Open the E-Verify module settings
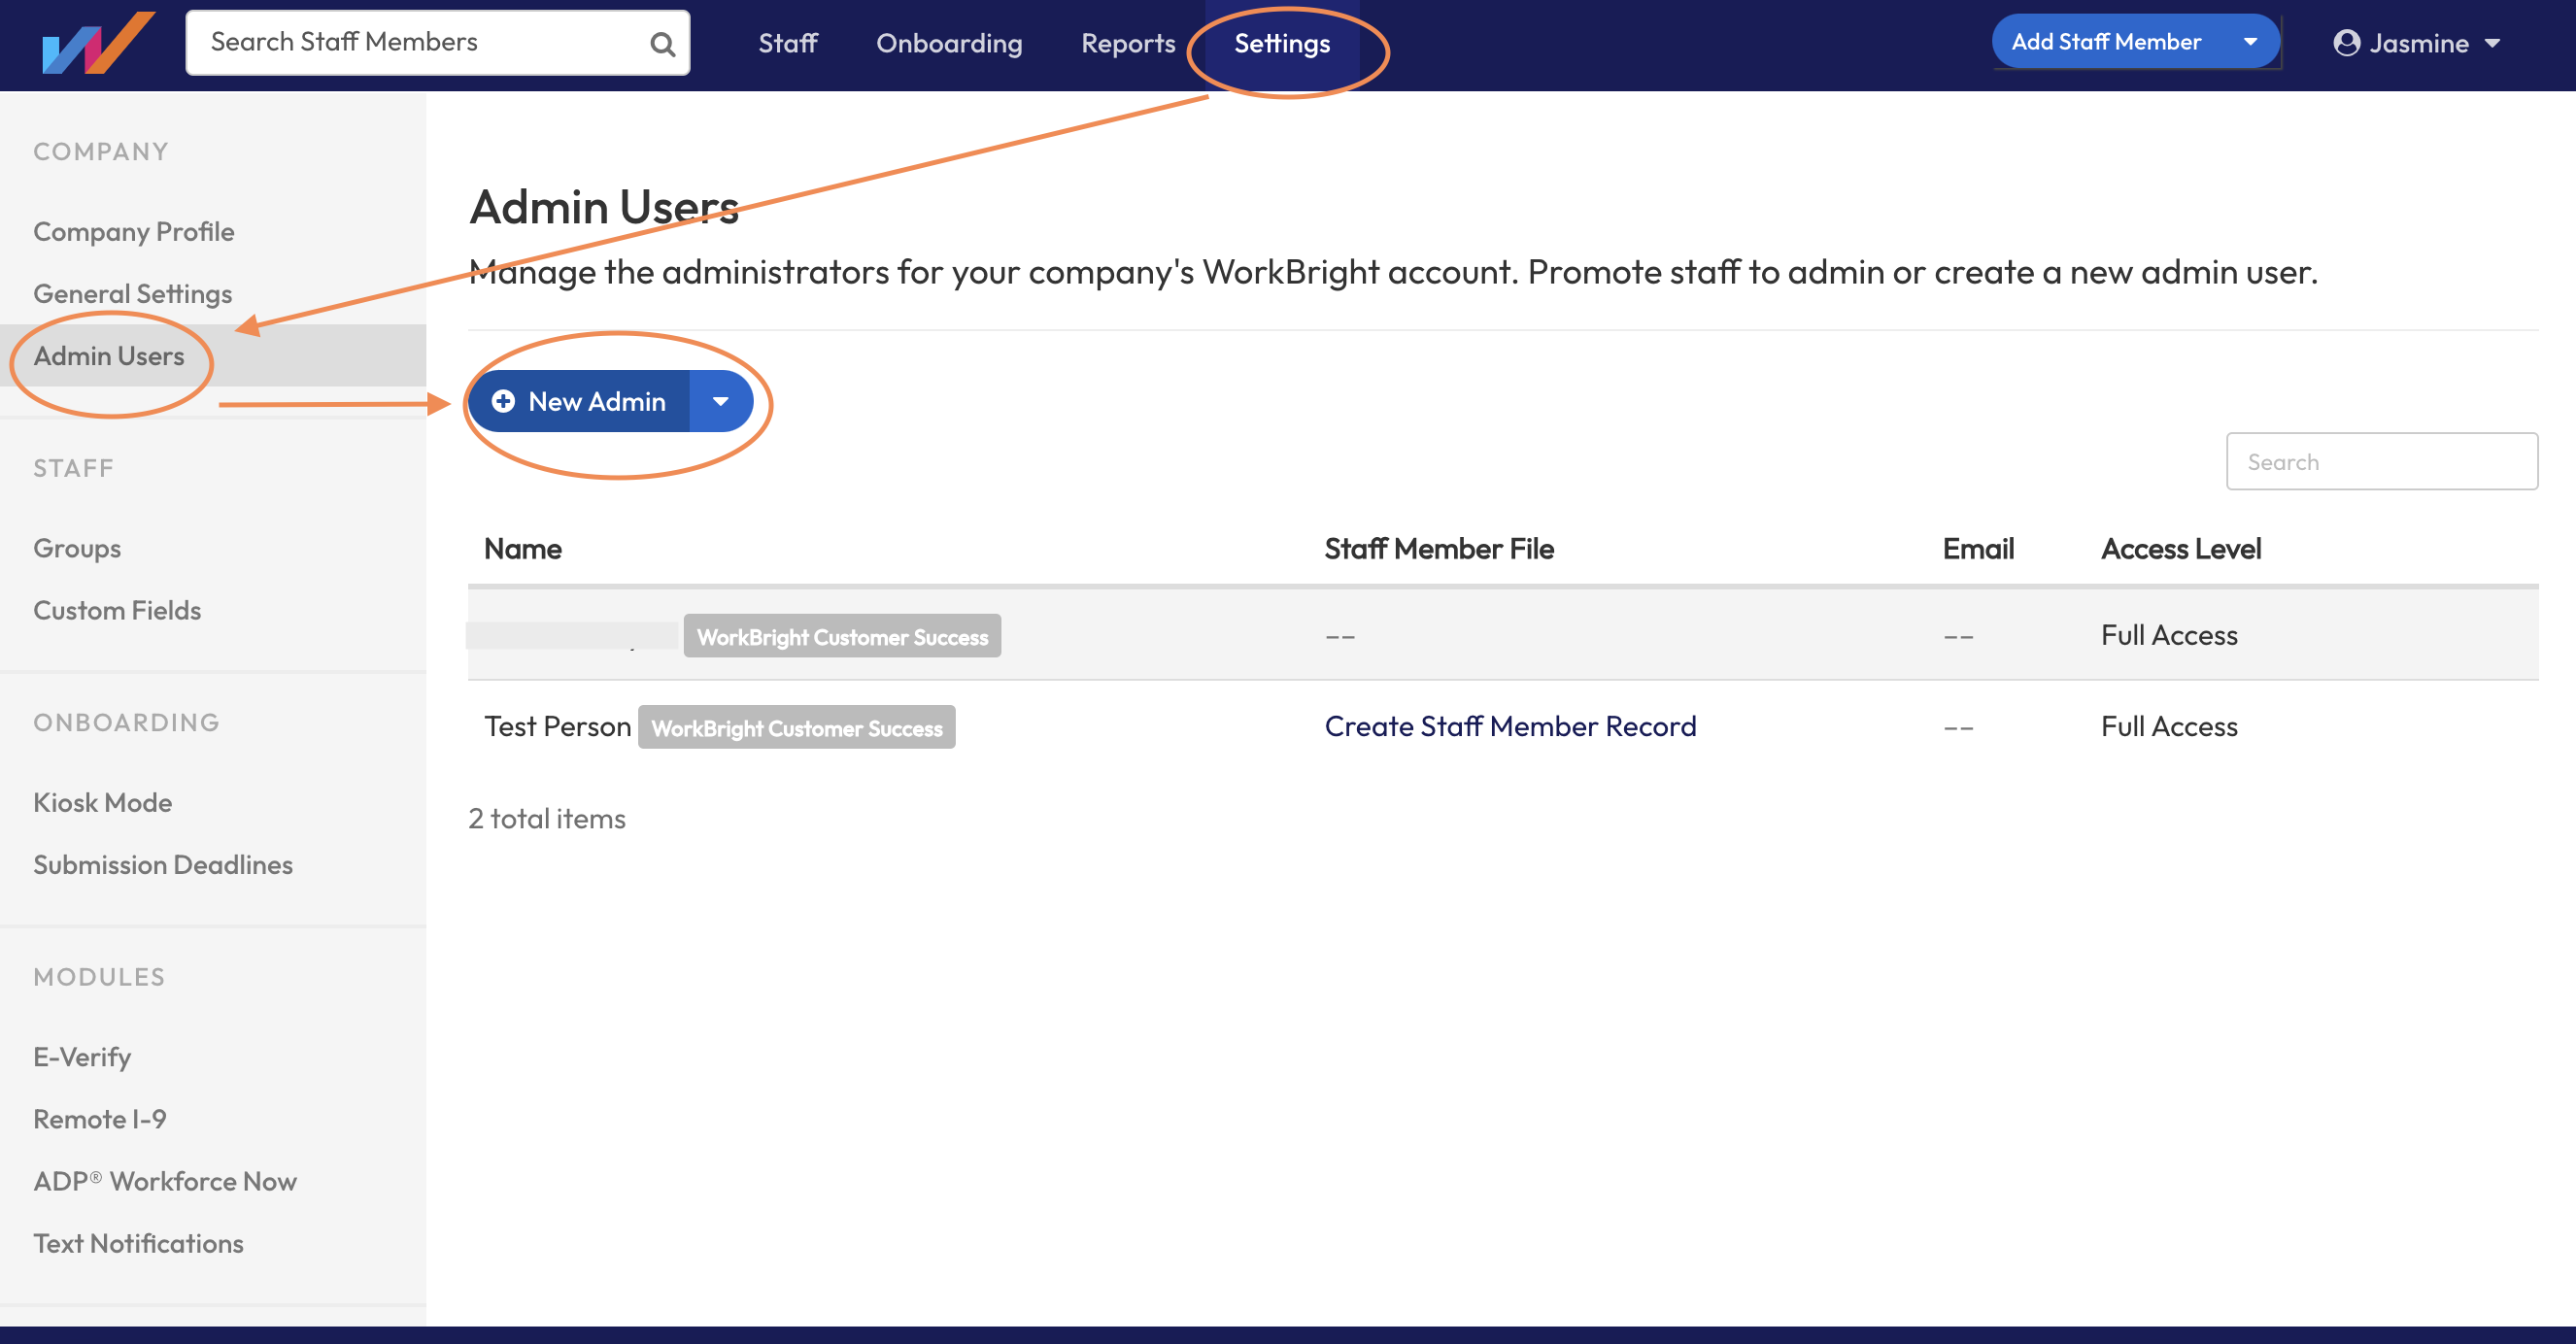The width and height of the screenshot is (2576, 1344). 82,1056
